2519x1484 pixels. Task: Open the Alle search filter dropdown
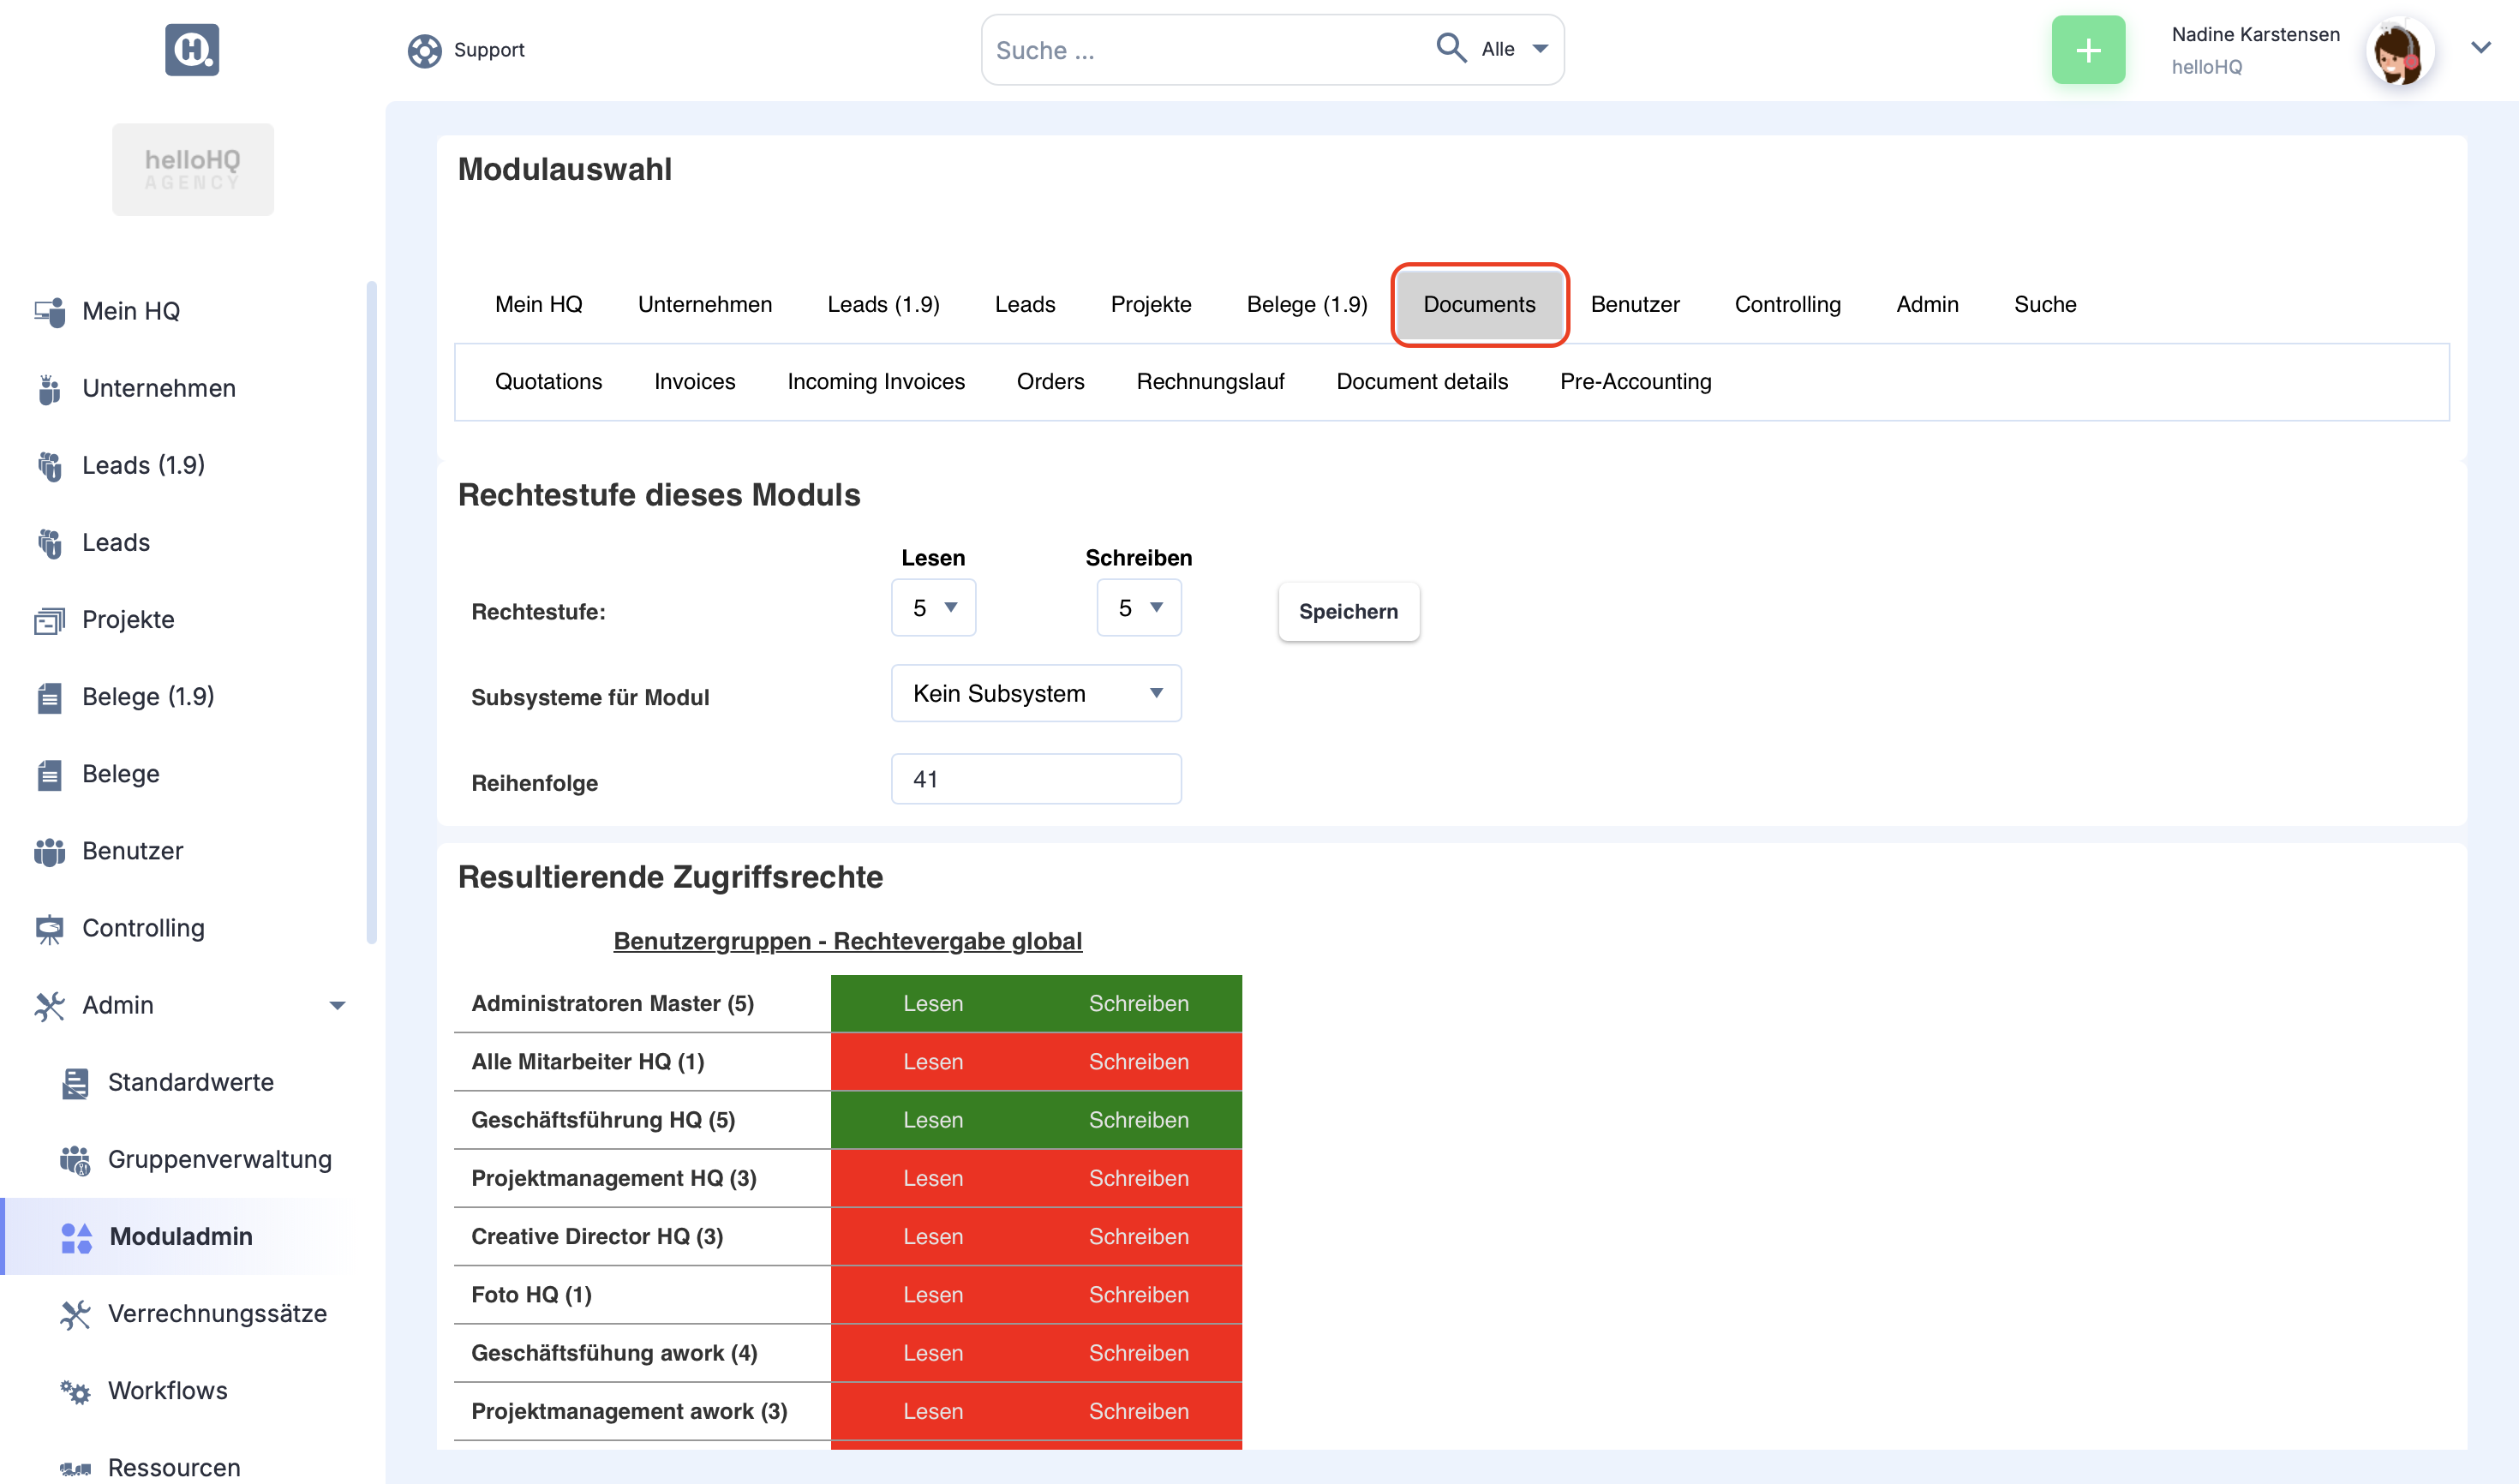(1515, 49)
